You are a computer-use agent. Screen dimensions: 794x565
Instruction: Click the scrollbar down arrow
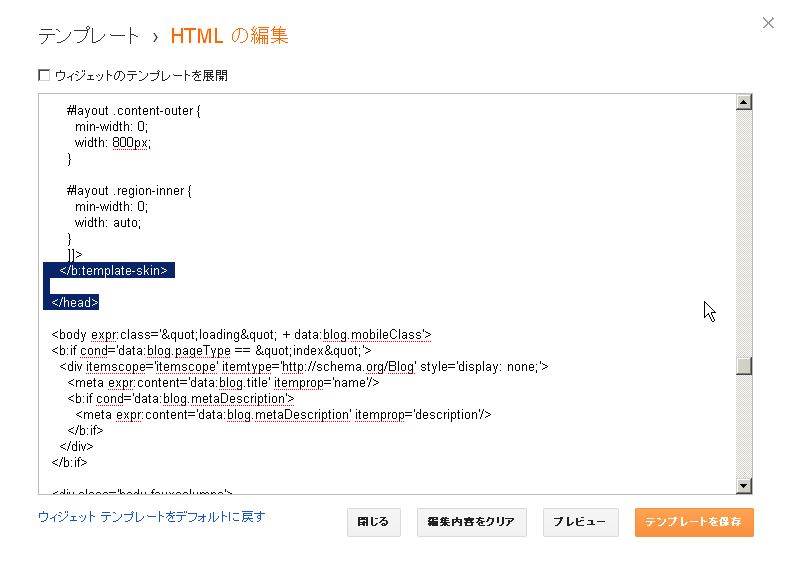[743, 486]
